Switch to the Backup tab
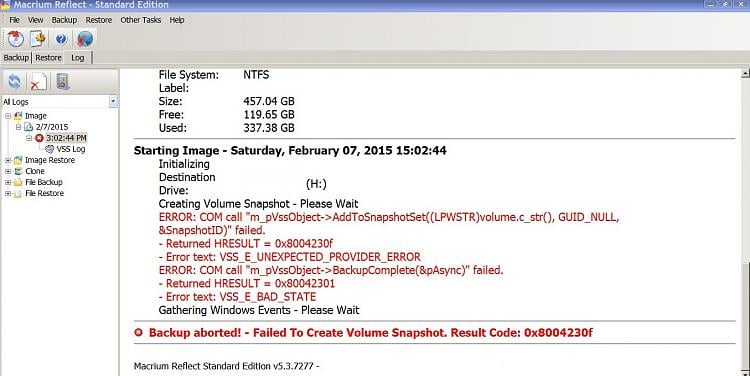 pos(16,57)
